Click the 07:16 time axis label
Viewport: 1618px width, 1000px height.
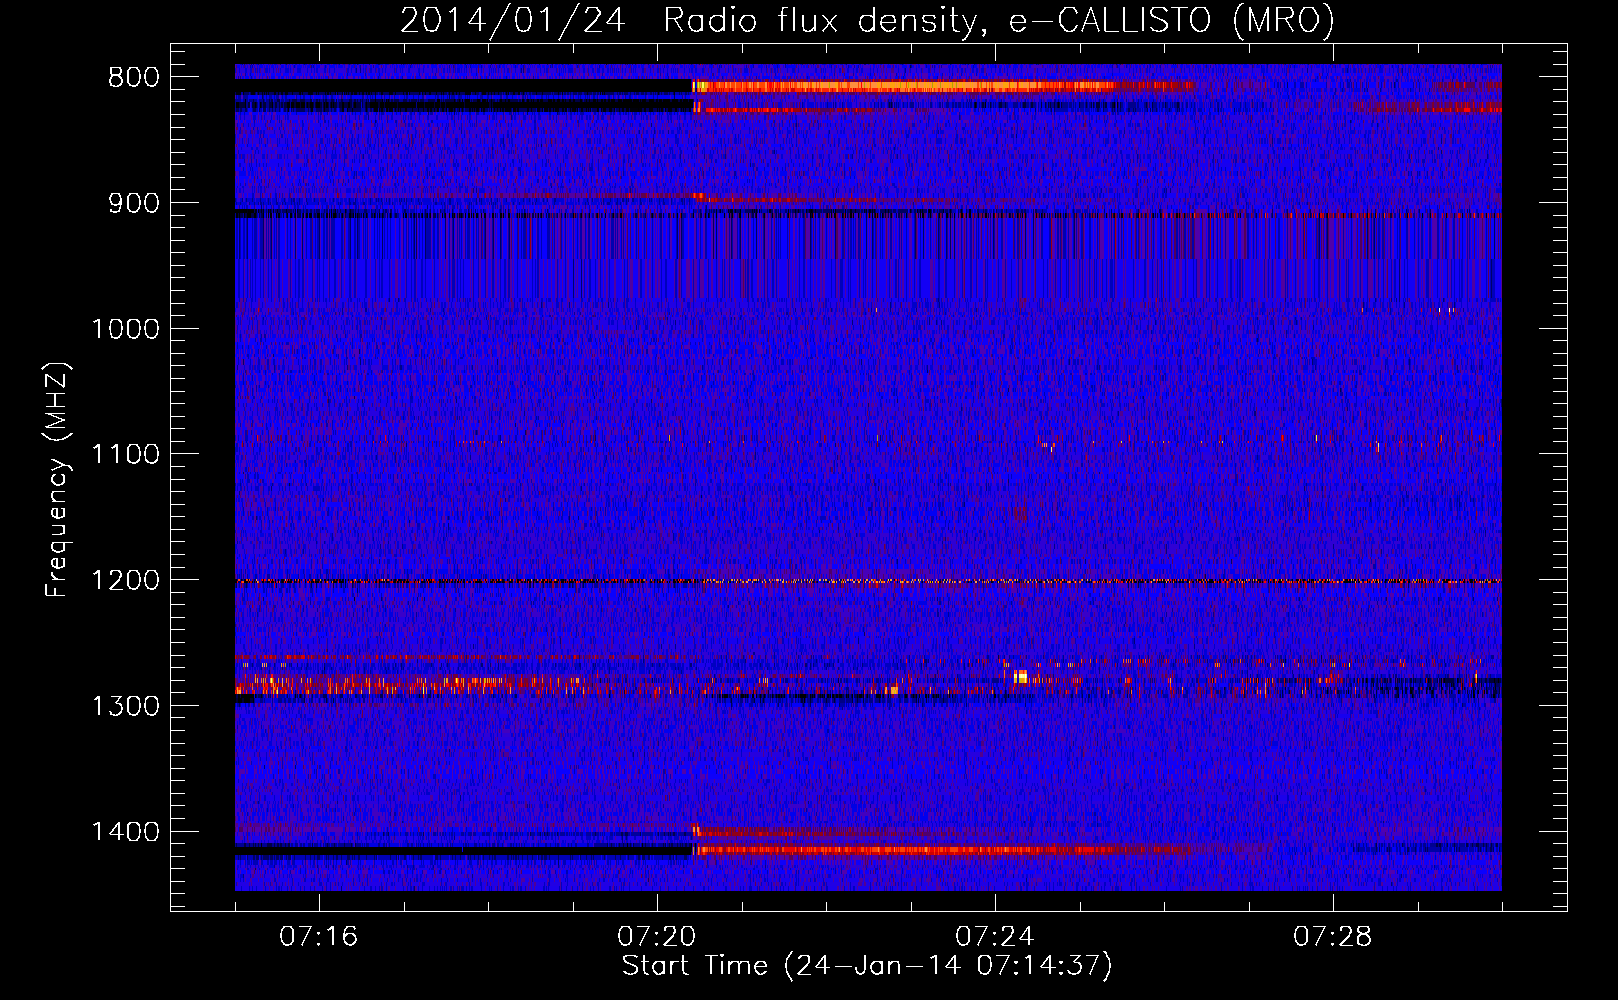coord(318,937)
